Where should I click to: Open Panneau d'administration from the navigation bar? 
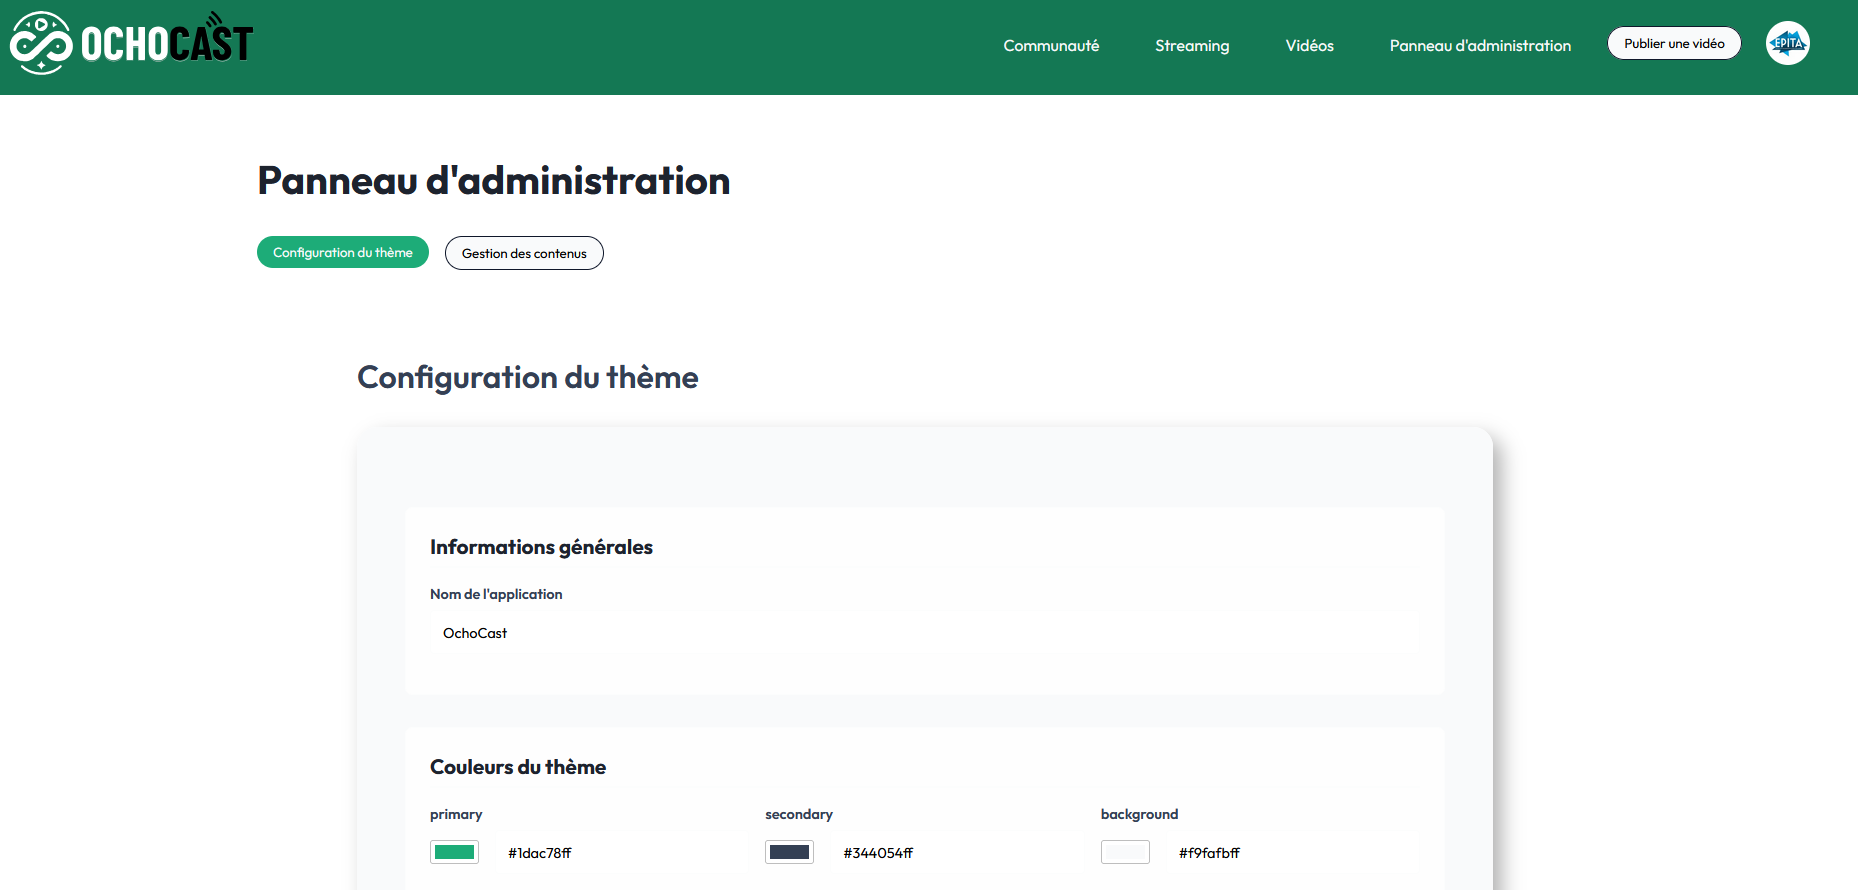(1479, 46)
